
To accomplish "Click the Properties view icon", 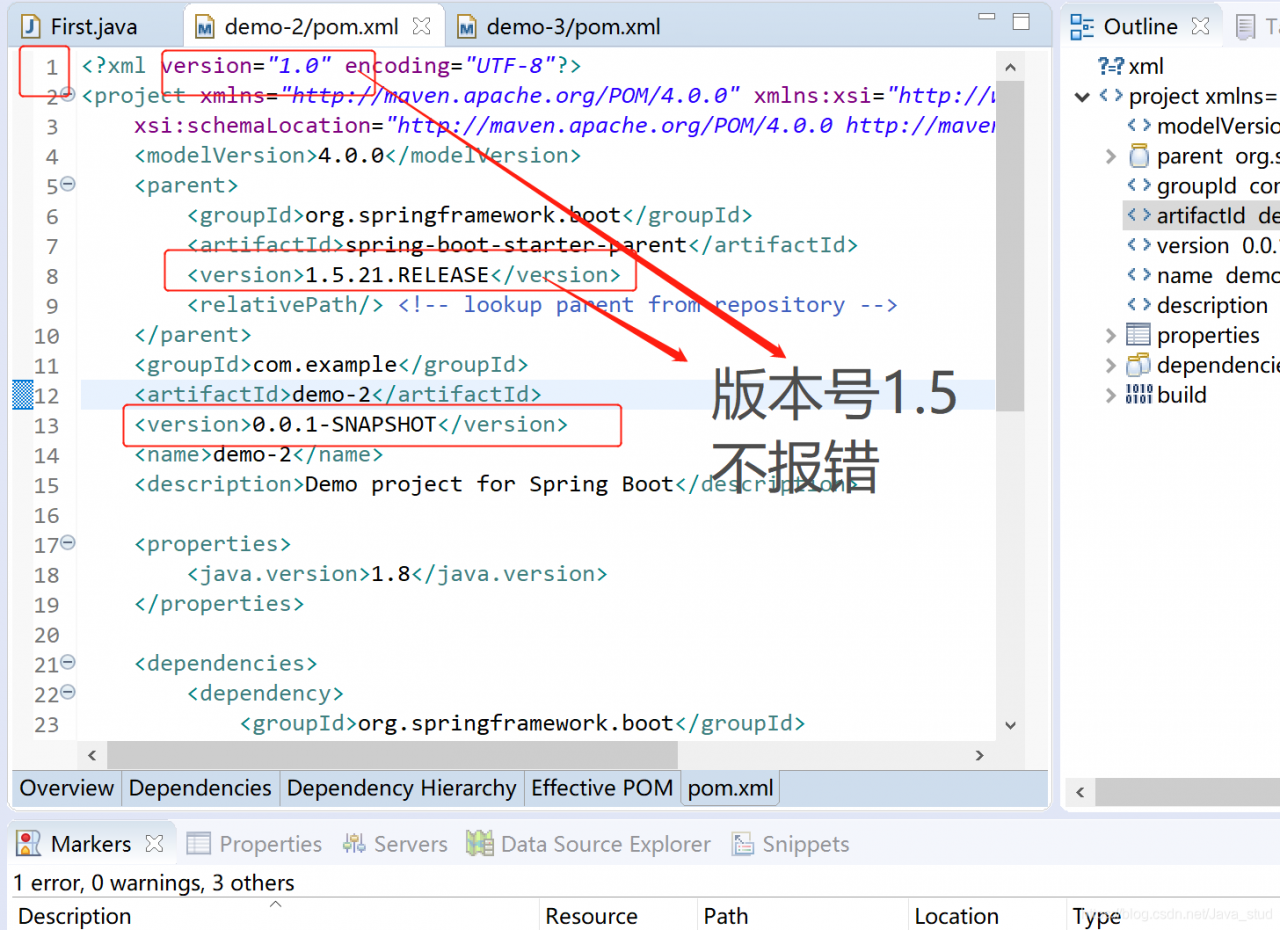I will point(199,844).
